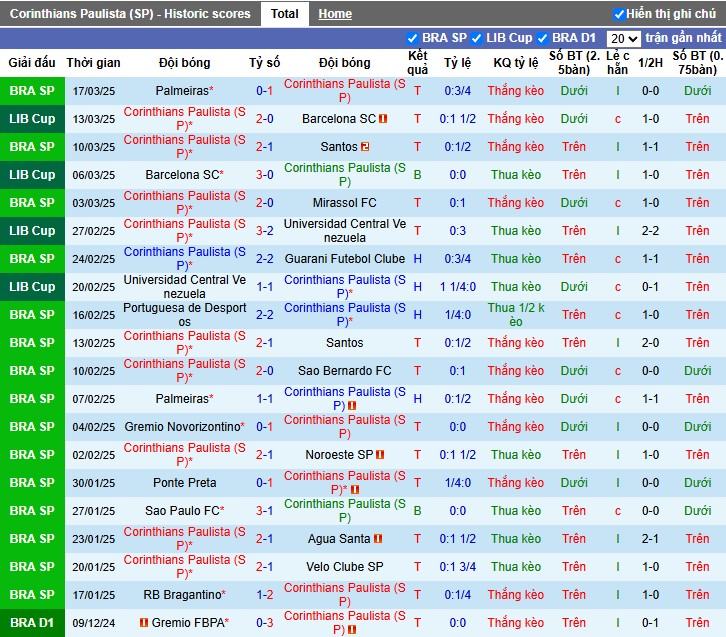Open Portuguesa de Desportos team link
The height and width of the screenshot is (637, 726).
tap(184, 315)
